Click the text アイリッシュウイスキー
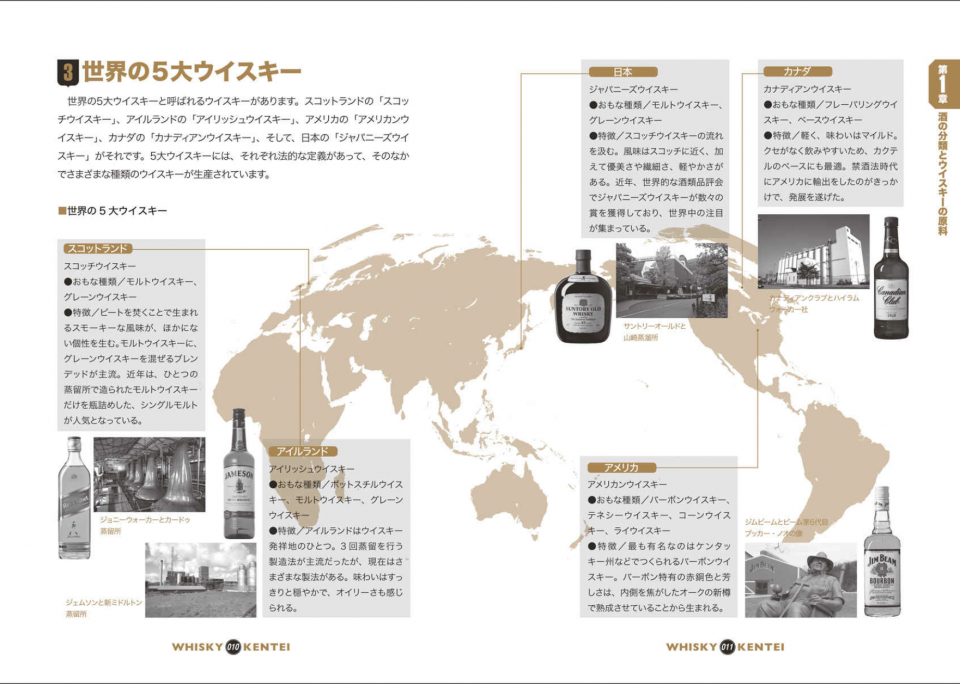 coord(312,468)
